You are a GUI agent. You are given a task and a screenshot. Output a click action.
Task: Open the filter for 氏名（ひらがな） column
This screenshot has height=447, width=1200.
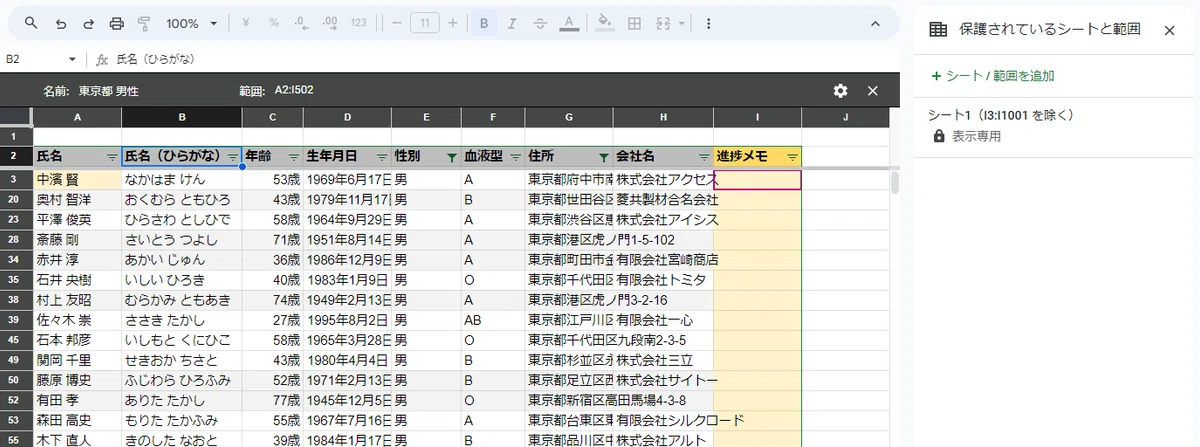pyautogui.click(x=232, y=158)
